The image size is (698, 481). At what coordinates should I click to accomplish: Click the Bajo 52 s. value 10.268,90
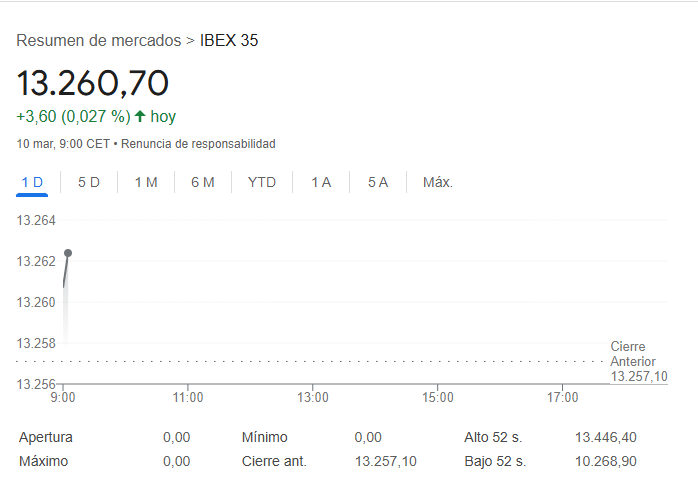click(x=605, y=461)
